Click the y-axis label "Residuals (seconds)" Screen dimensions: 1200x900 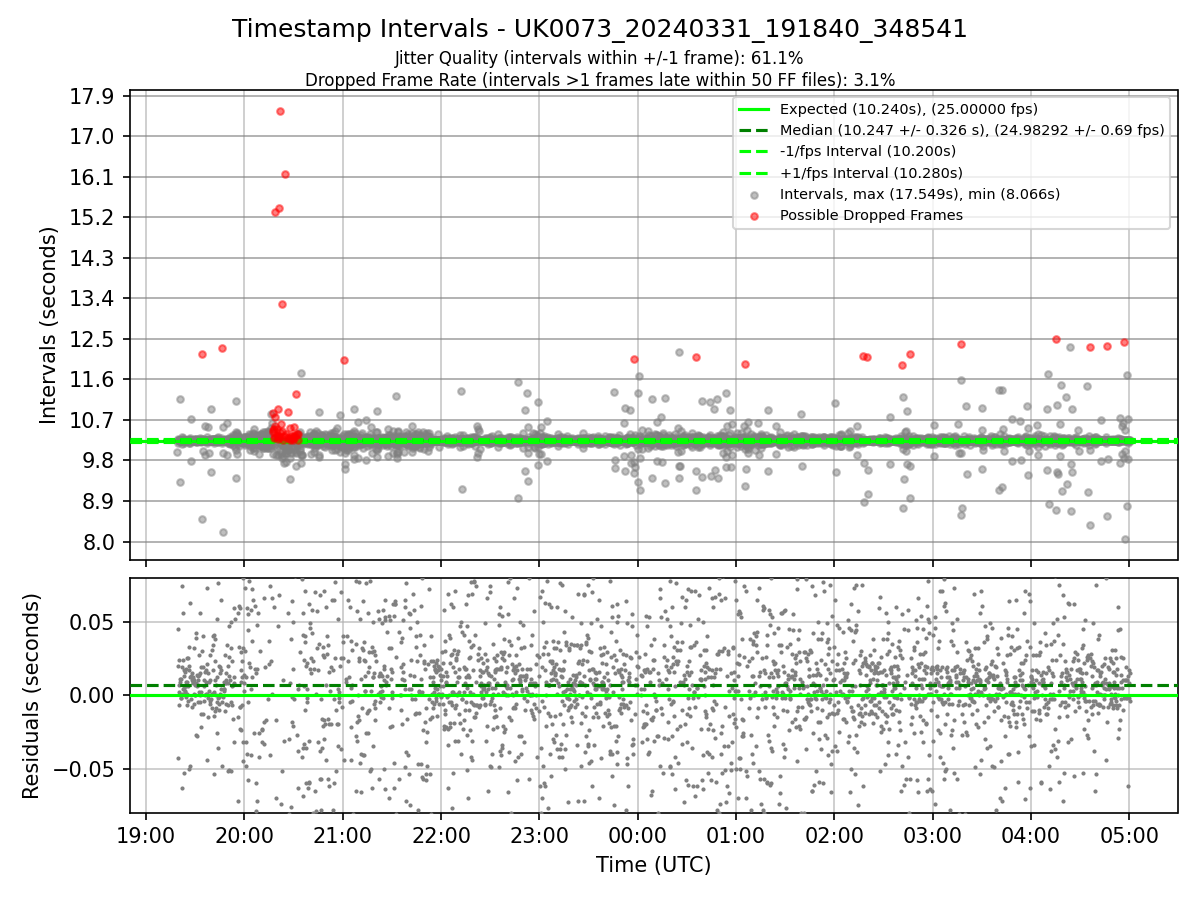[31, 696]
